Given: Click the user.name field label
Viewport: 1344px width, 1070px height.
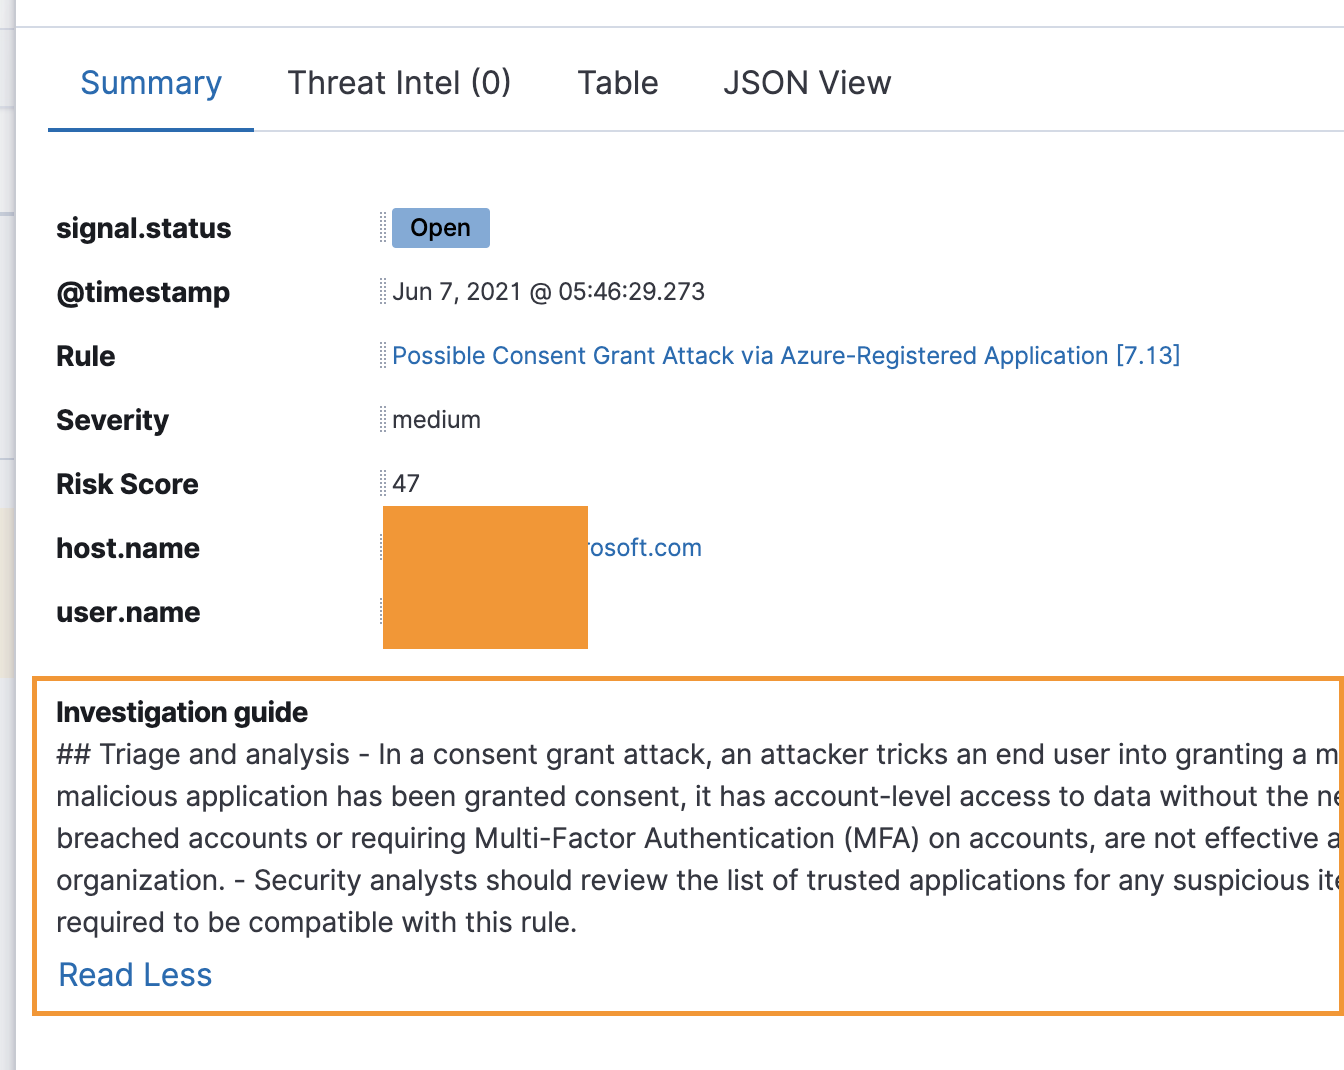Looking at the screenshot, I should [x=128, y=613].
